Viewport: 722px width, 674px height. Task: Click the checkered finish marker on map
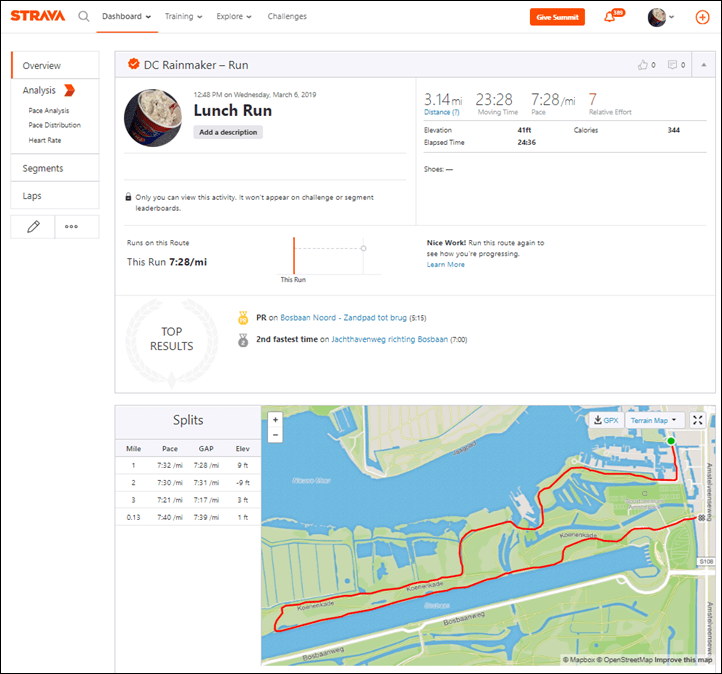tap(701, 517)
